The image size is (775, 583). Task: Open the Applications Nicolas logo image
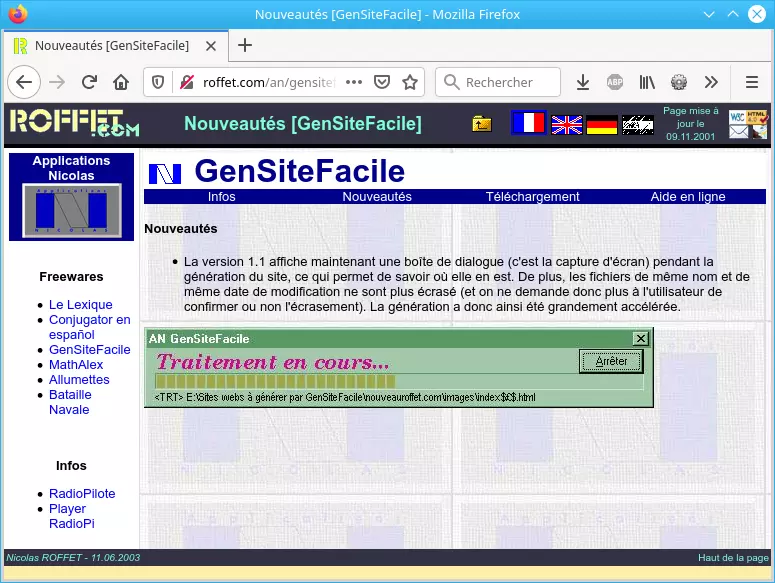pyautogui.click(x=72, y=211)
